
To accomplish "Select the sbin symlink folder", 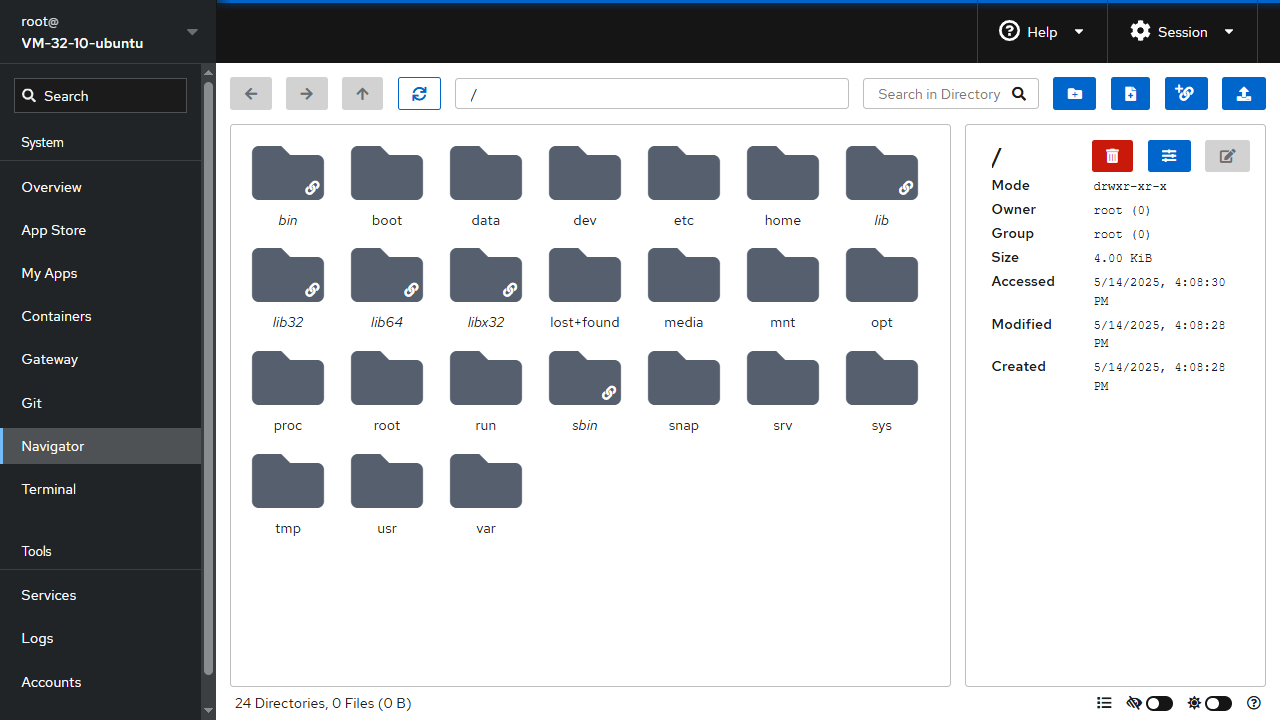I will 585,392.
